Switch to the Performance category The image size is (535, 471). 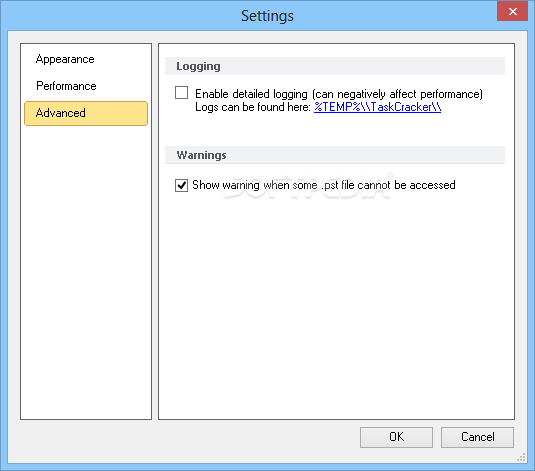coord(66,86)
